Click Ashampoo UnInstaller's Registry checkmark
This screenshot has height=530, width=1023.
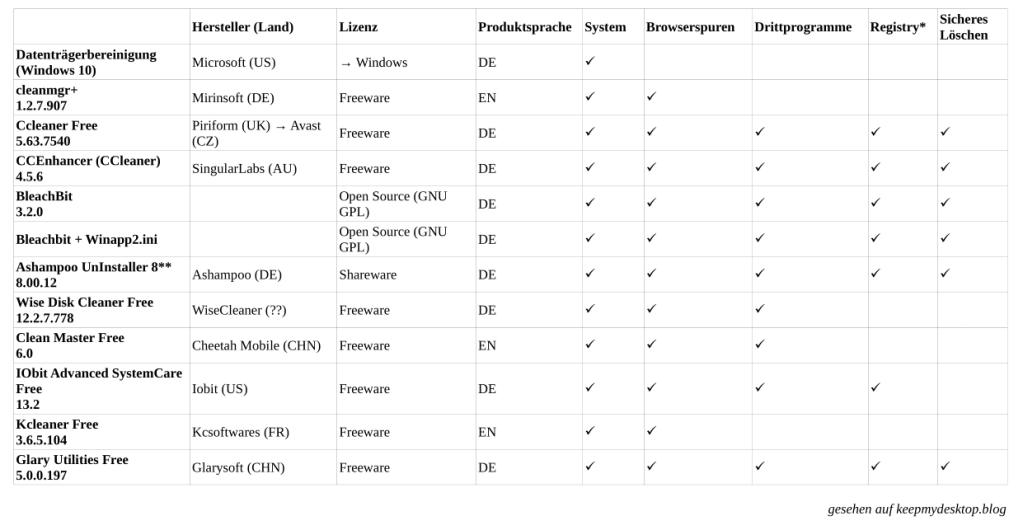point(876,273)
